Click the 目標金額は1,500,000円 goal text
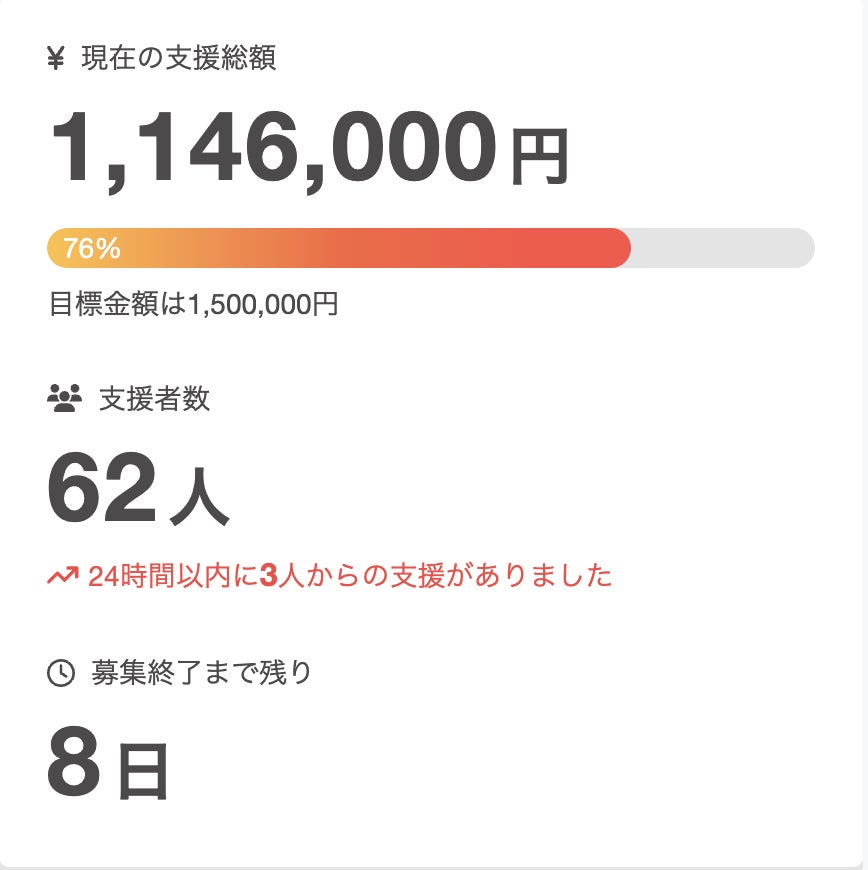The width and height of the screenshot is (868, 870). pos(193,304)
